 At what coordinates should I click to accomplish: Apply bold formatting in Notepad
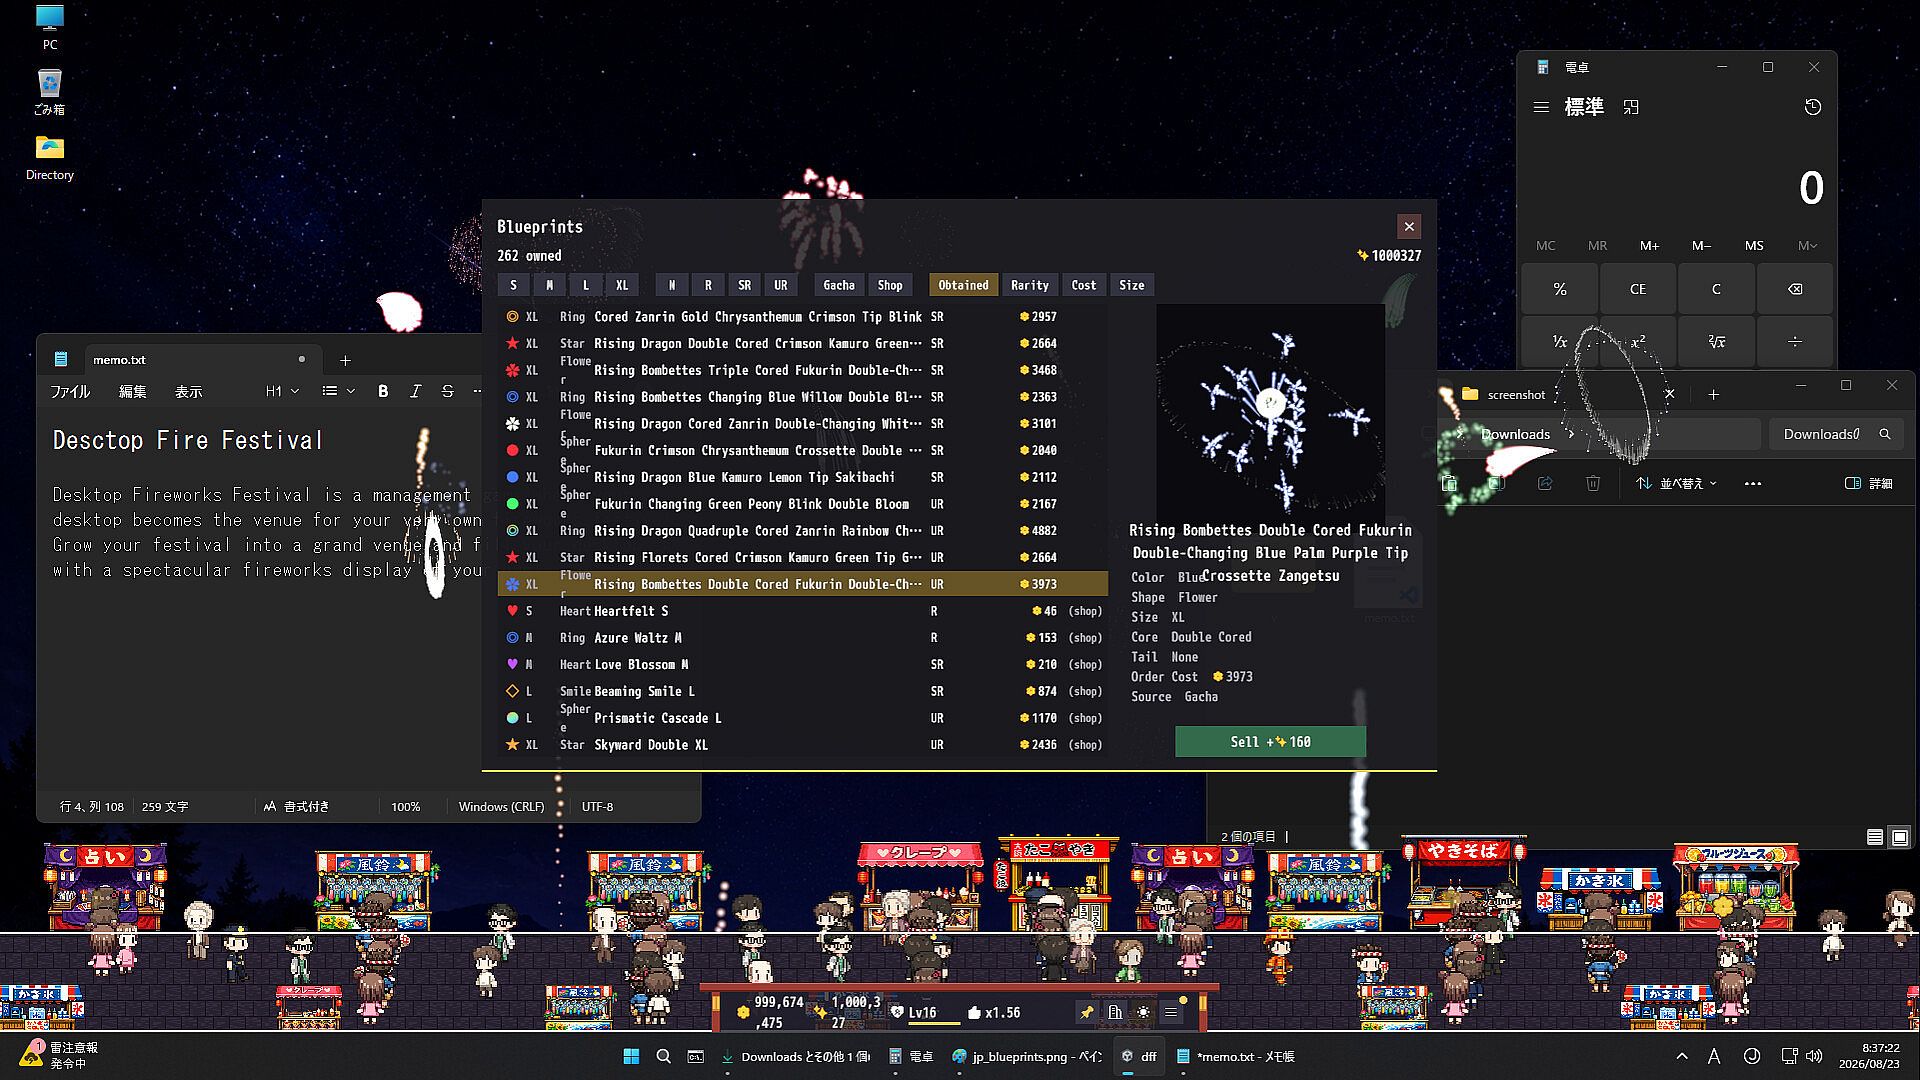(383, 392)
